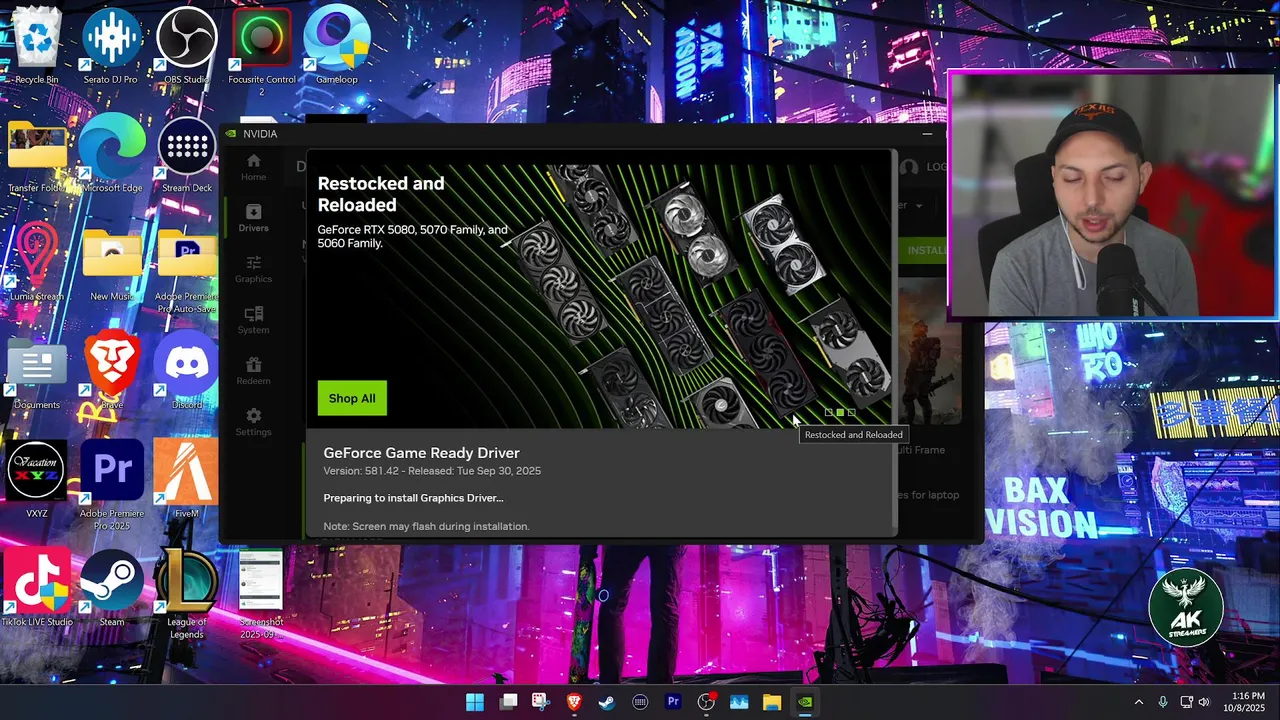Select the Transfer Folder desktop icon
This screenshot has width=1280, height=720.
tap(36, 156)
